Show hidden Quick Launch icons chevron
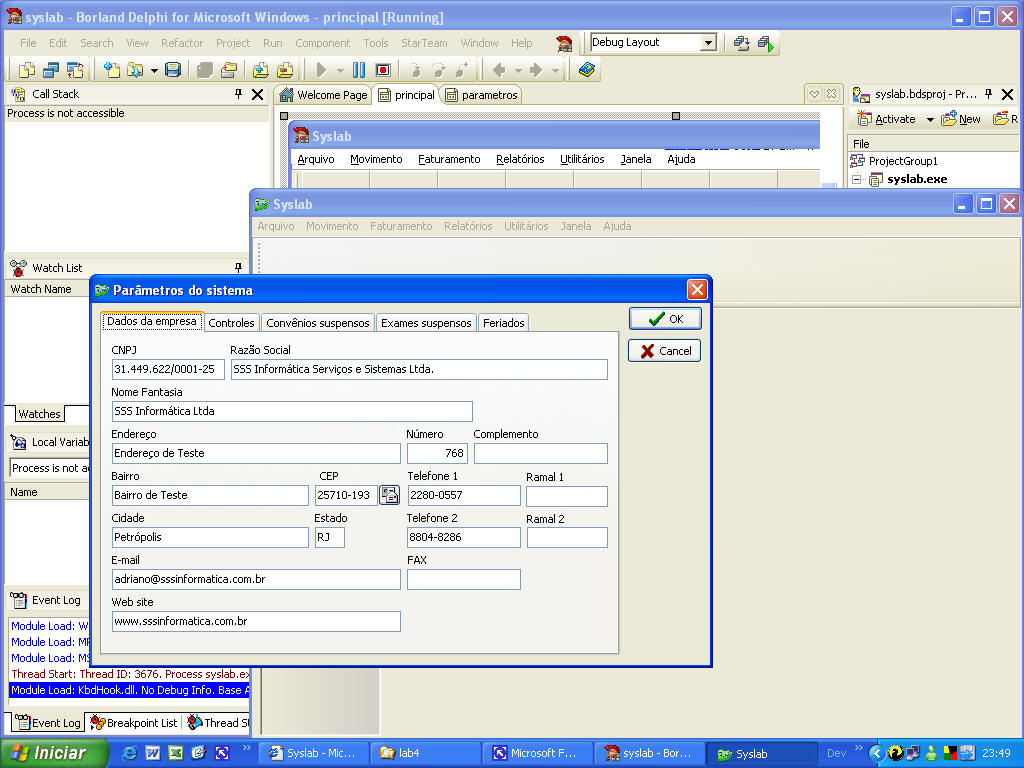Image resolution: width=1024 pixels, height=768 pixels. click(246, 748)
